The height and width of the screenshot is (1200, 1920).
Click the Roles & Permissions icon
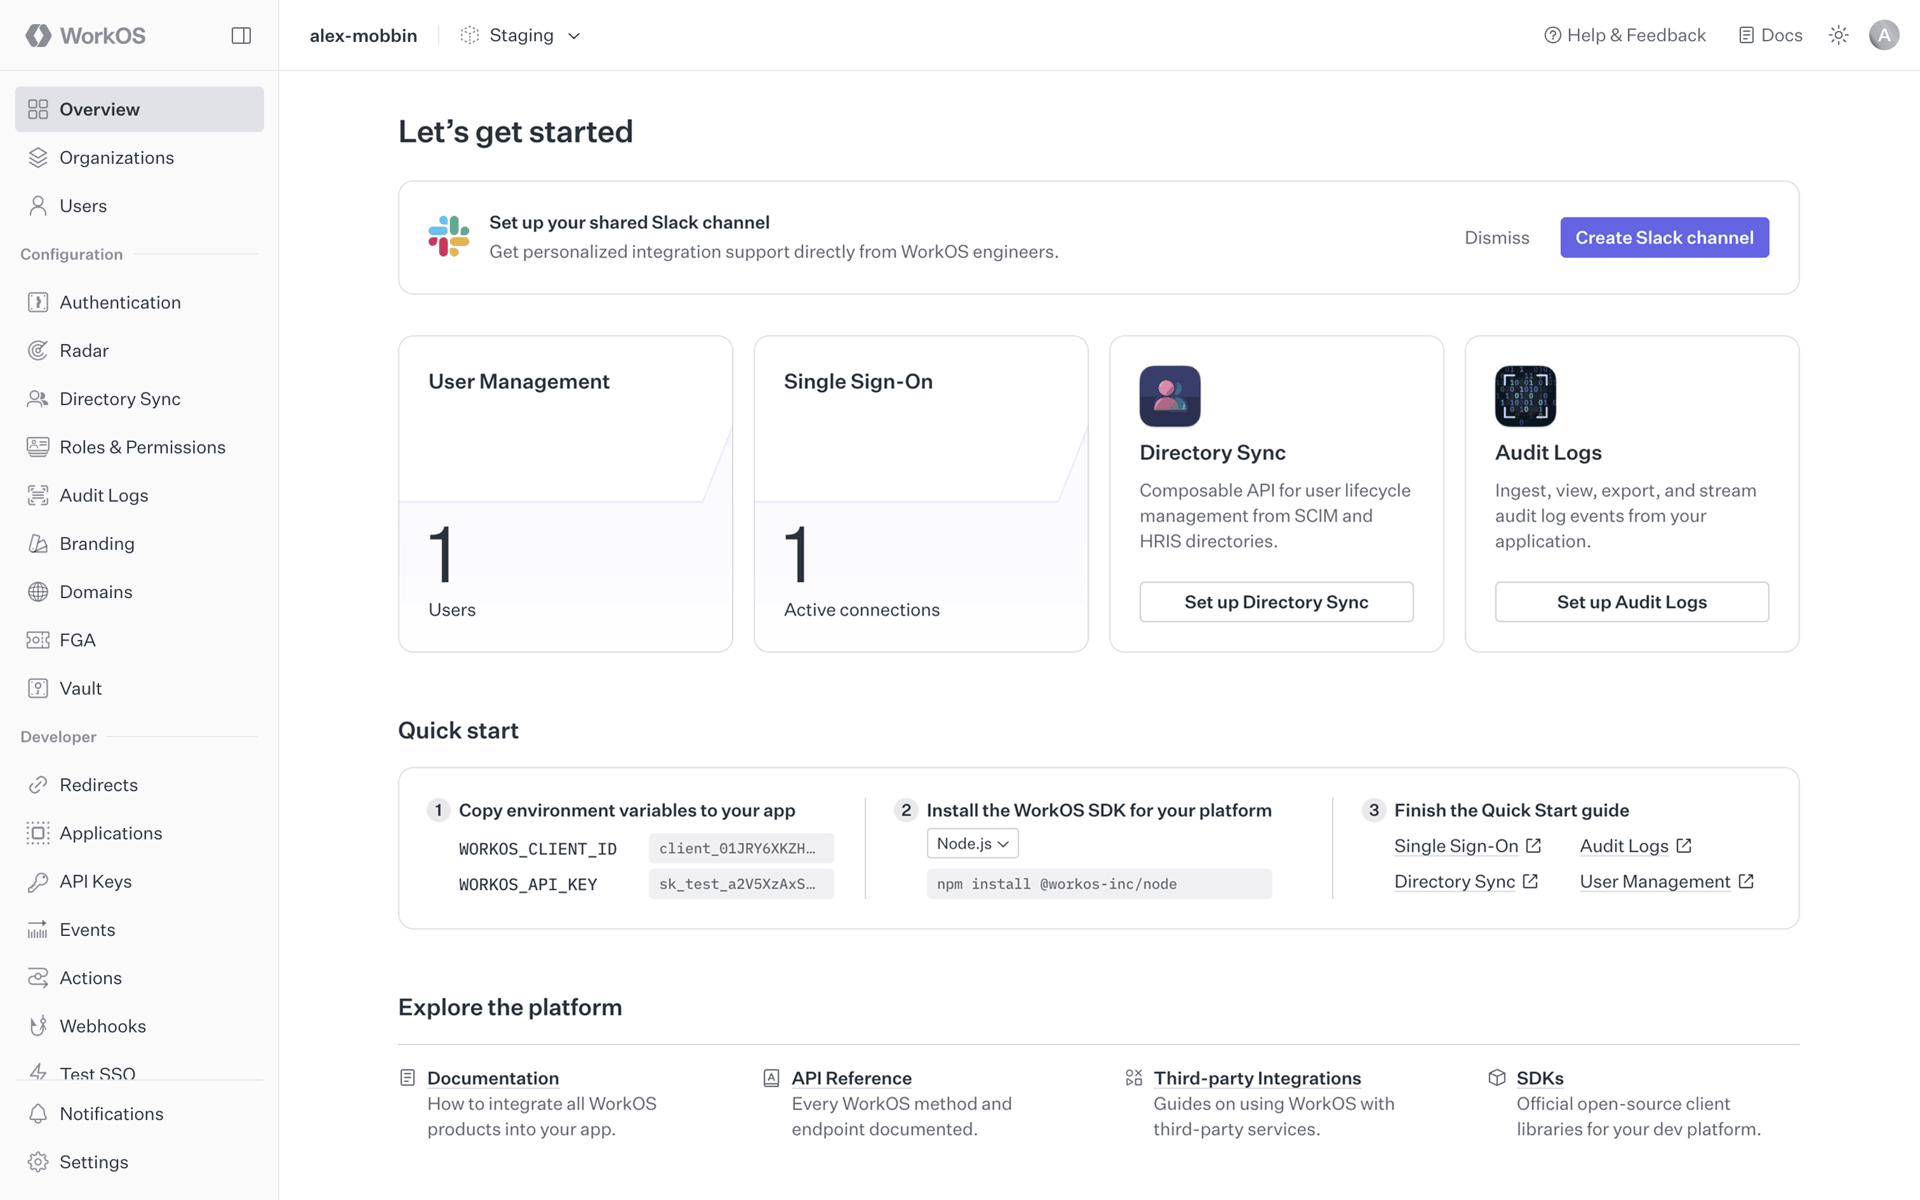[x=38, y=447]
